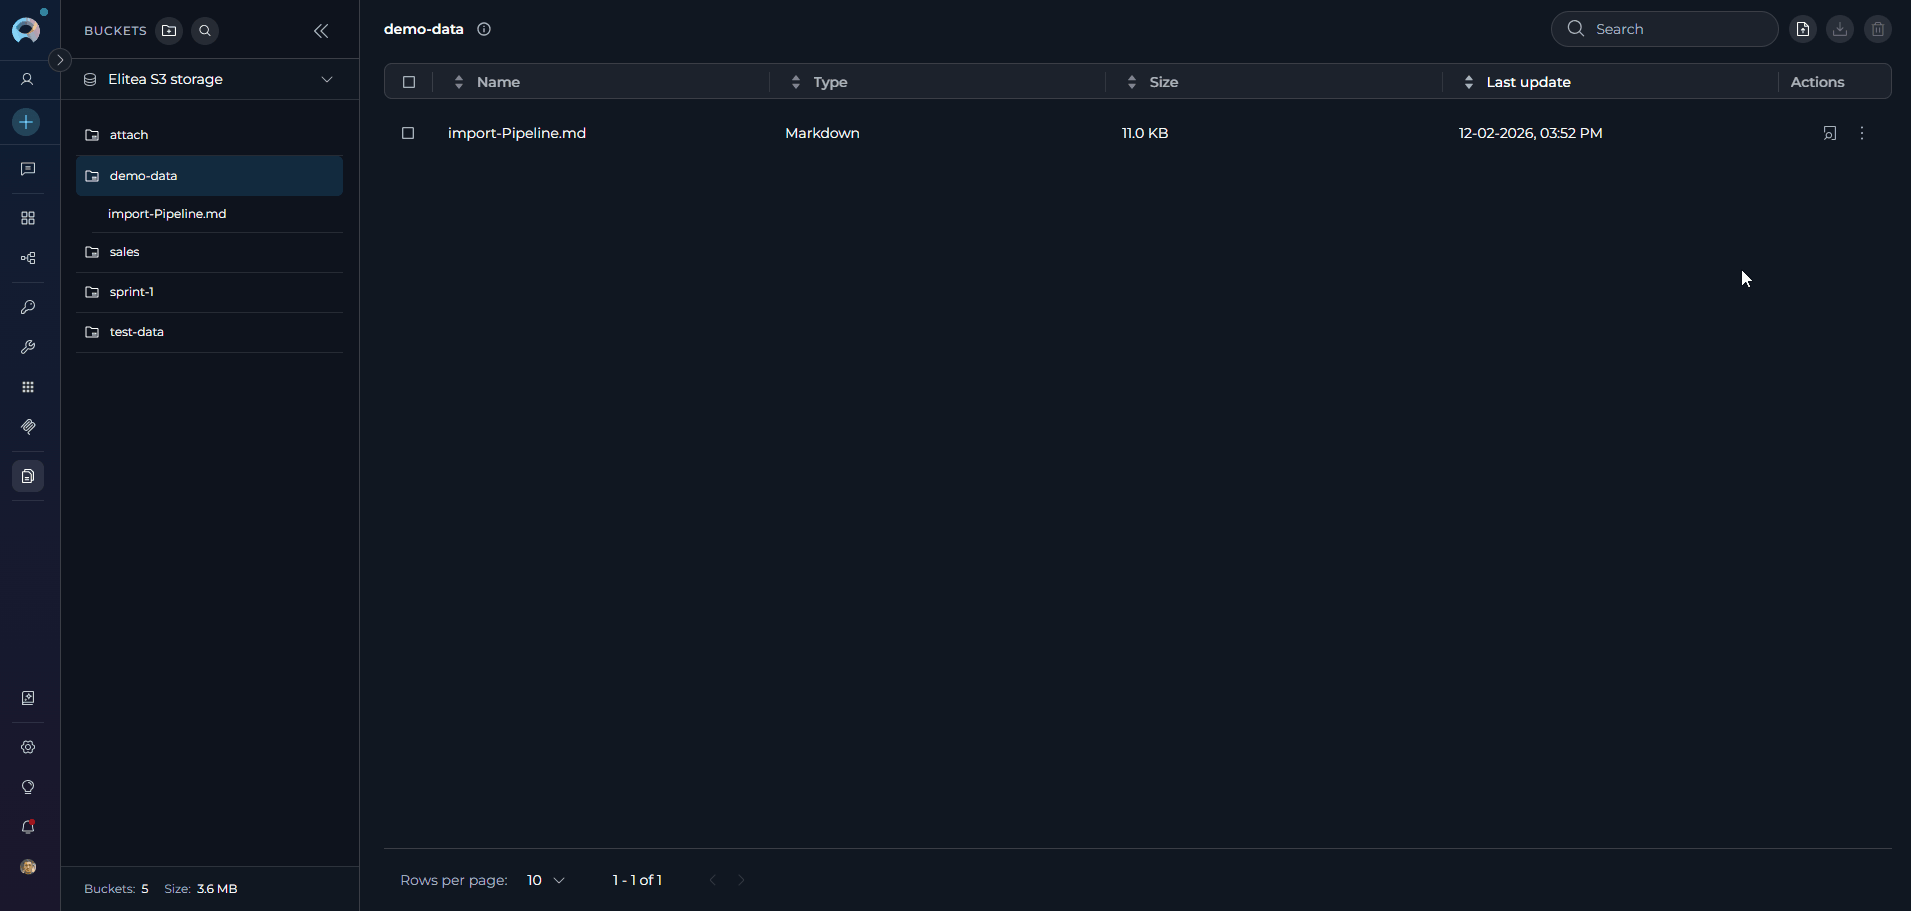Open the lightbulb tips icon in the sidebar
The image size is (1911, 911).
(28, 787)
